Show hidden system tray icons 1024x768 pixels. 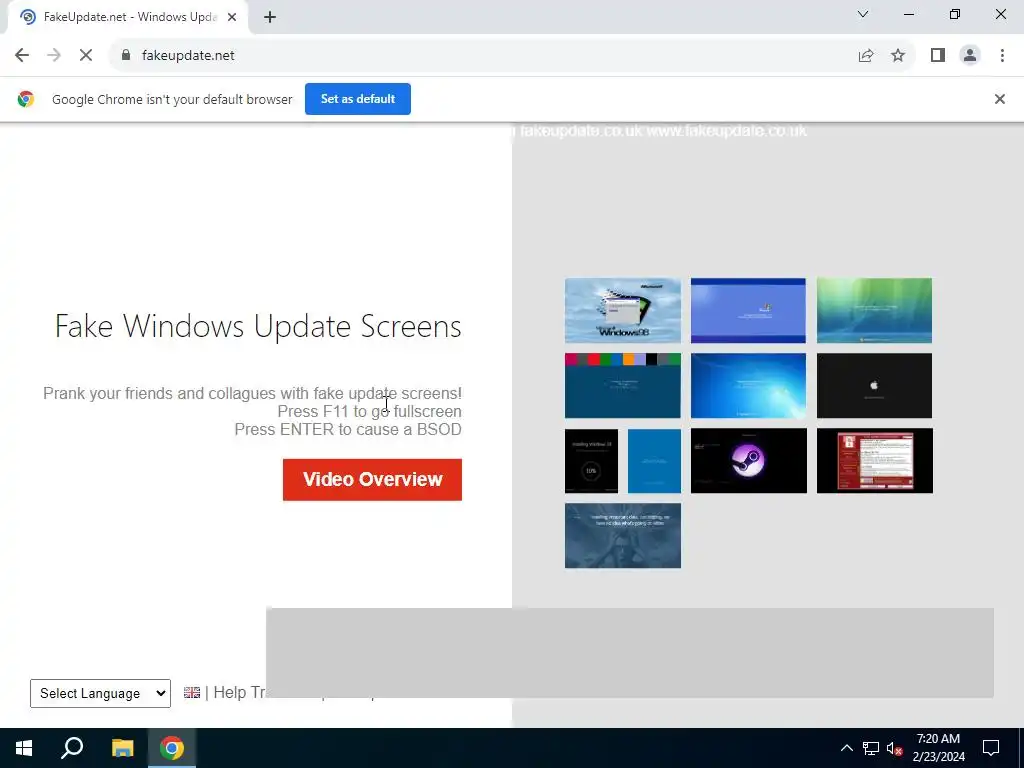(x=846, y=748)
